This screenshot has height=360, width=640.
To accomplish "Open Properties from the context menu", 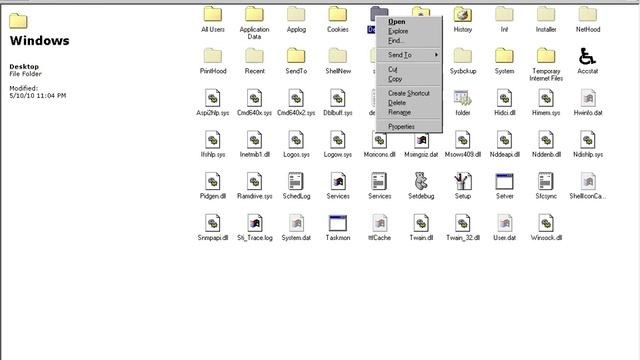I will pos(409,127).
